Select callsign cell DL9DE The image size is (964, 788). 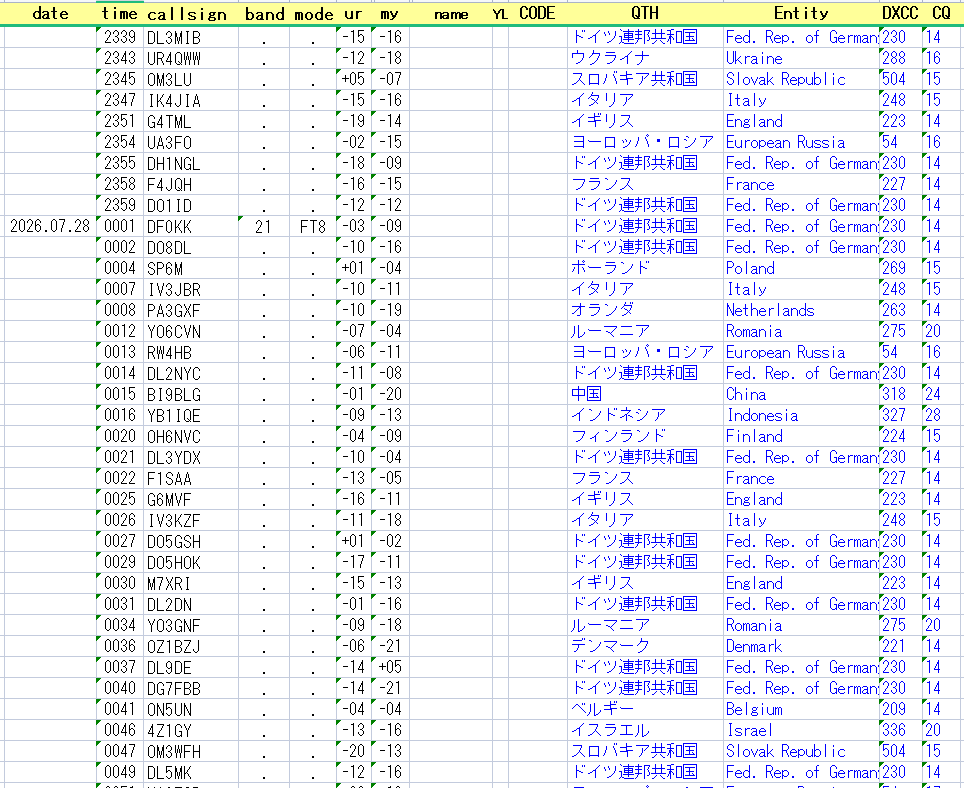[191, 667]
